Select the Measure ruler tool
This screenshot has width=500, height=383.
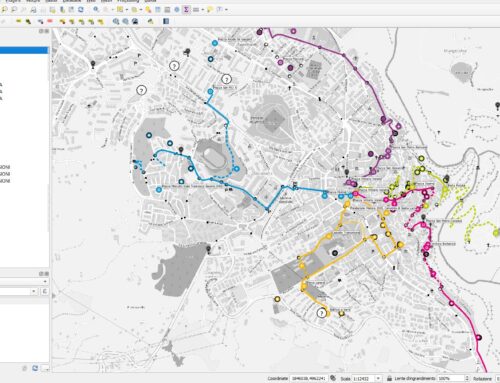(196, 10)
